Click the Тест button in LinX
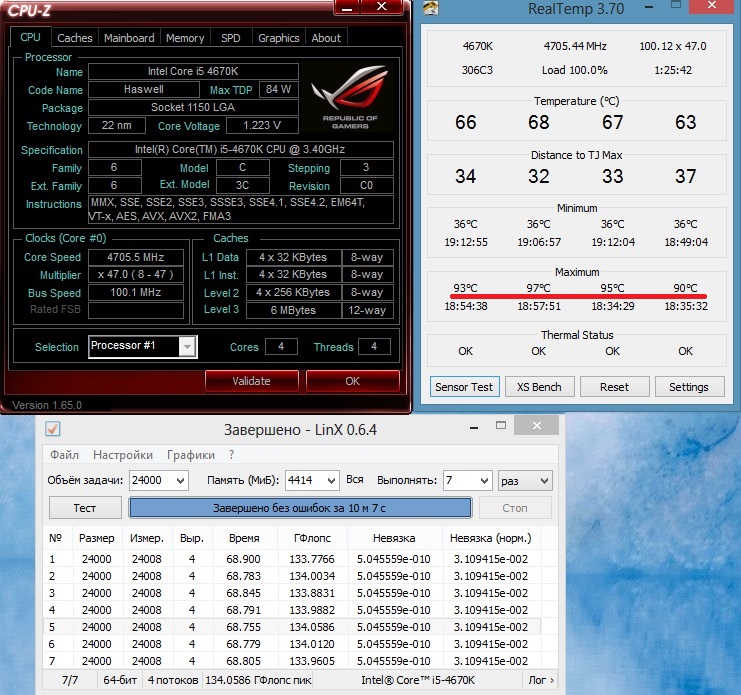 85,508
